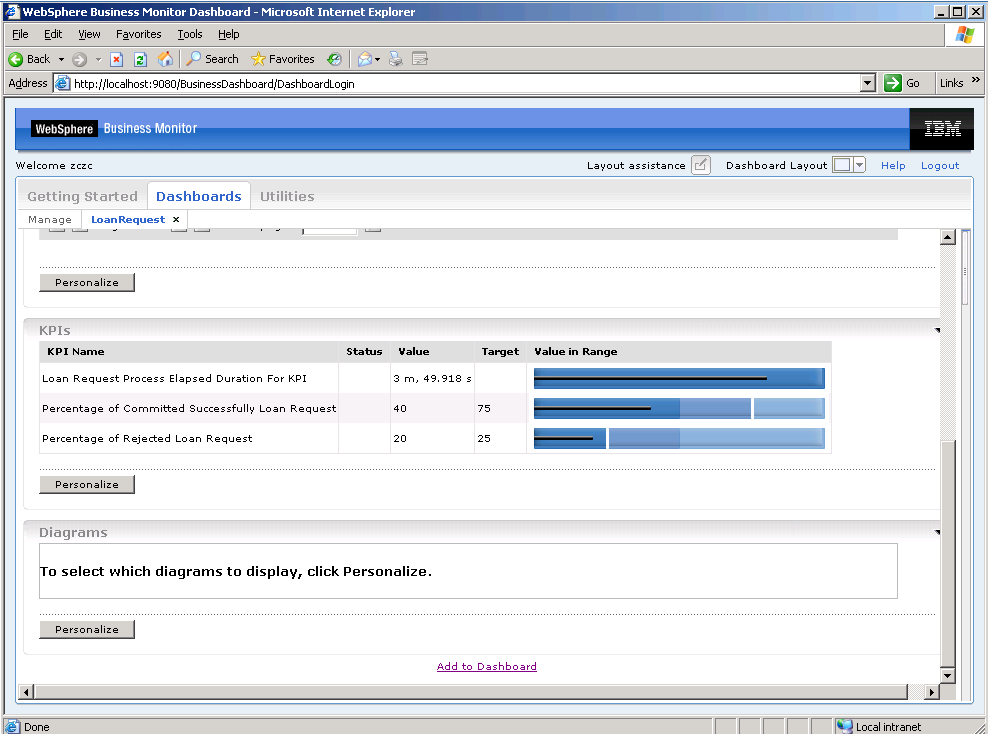The width and height of the screenshot is (988, 734).
Task: Select 'Percentage of Committed Successfully Loan Request' KPI name
Action: tap(189, 408)
